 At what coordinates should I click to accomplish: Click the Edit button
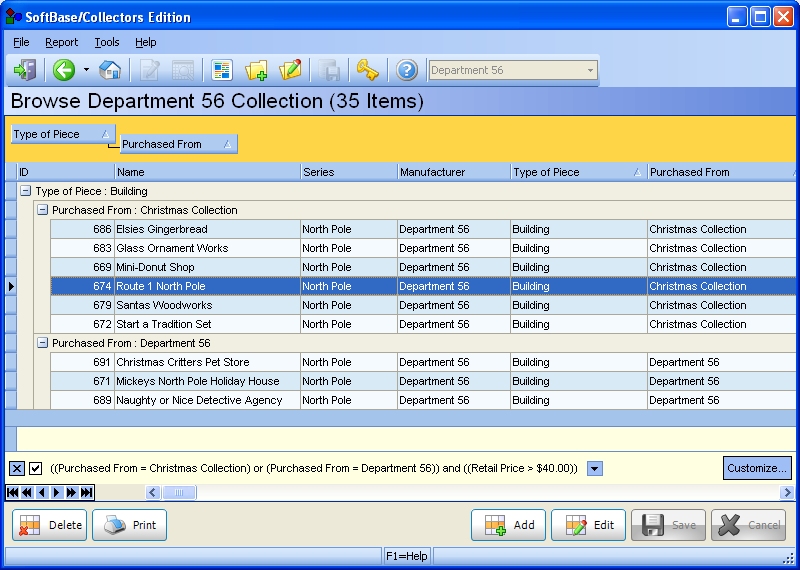[588, 525]
